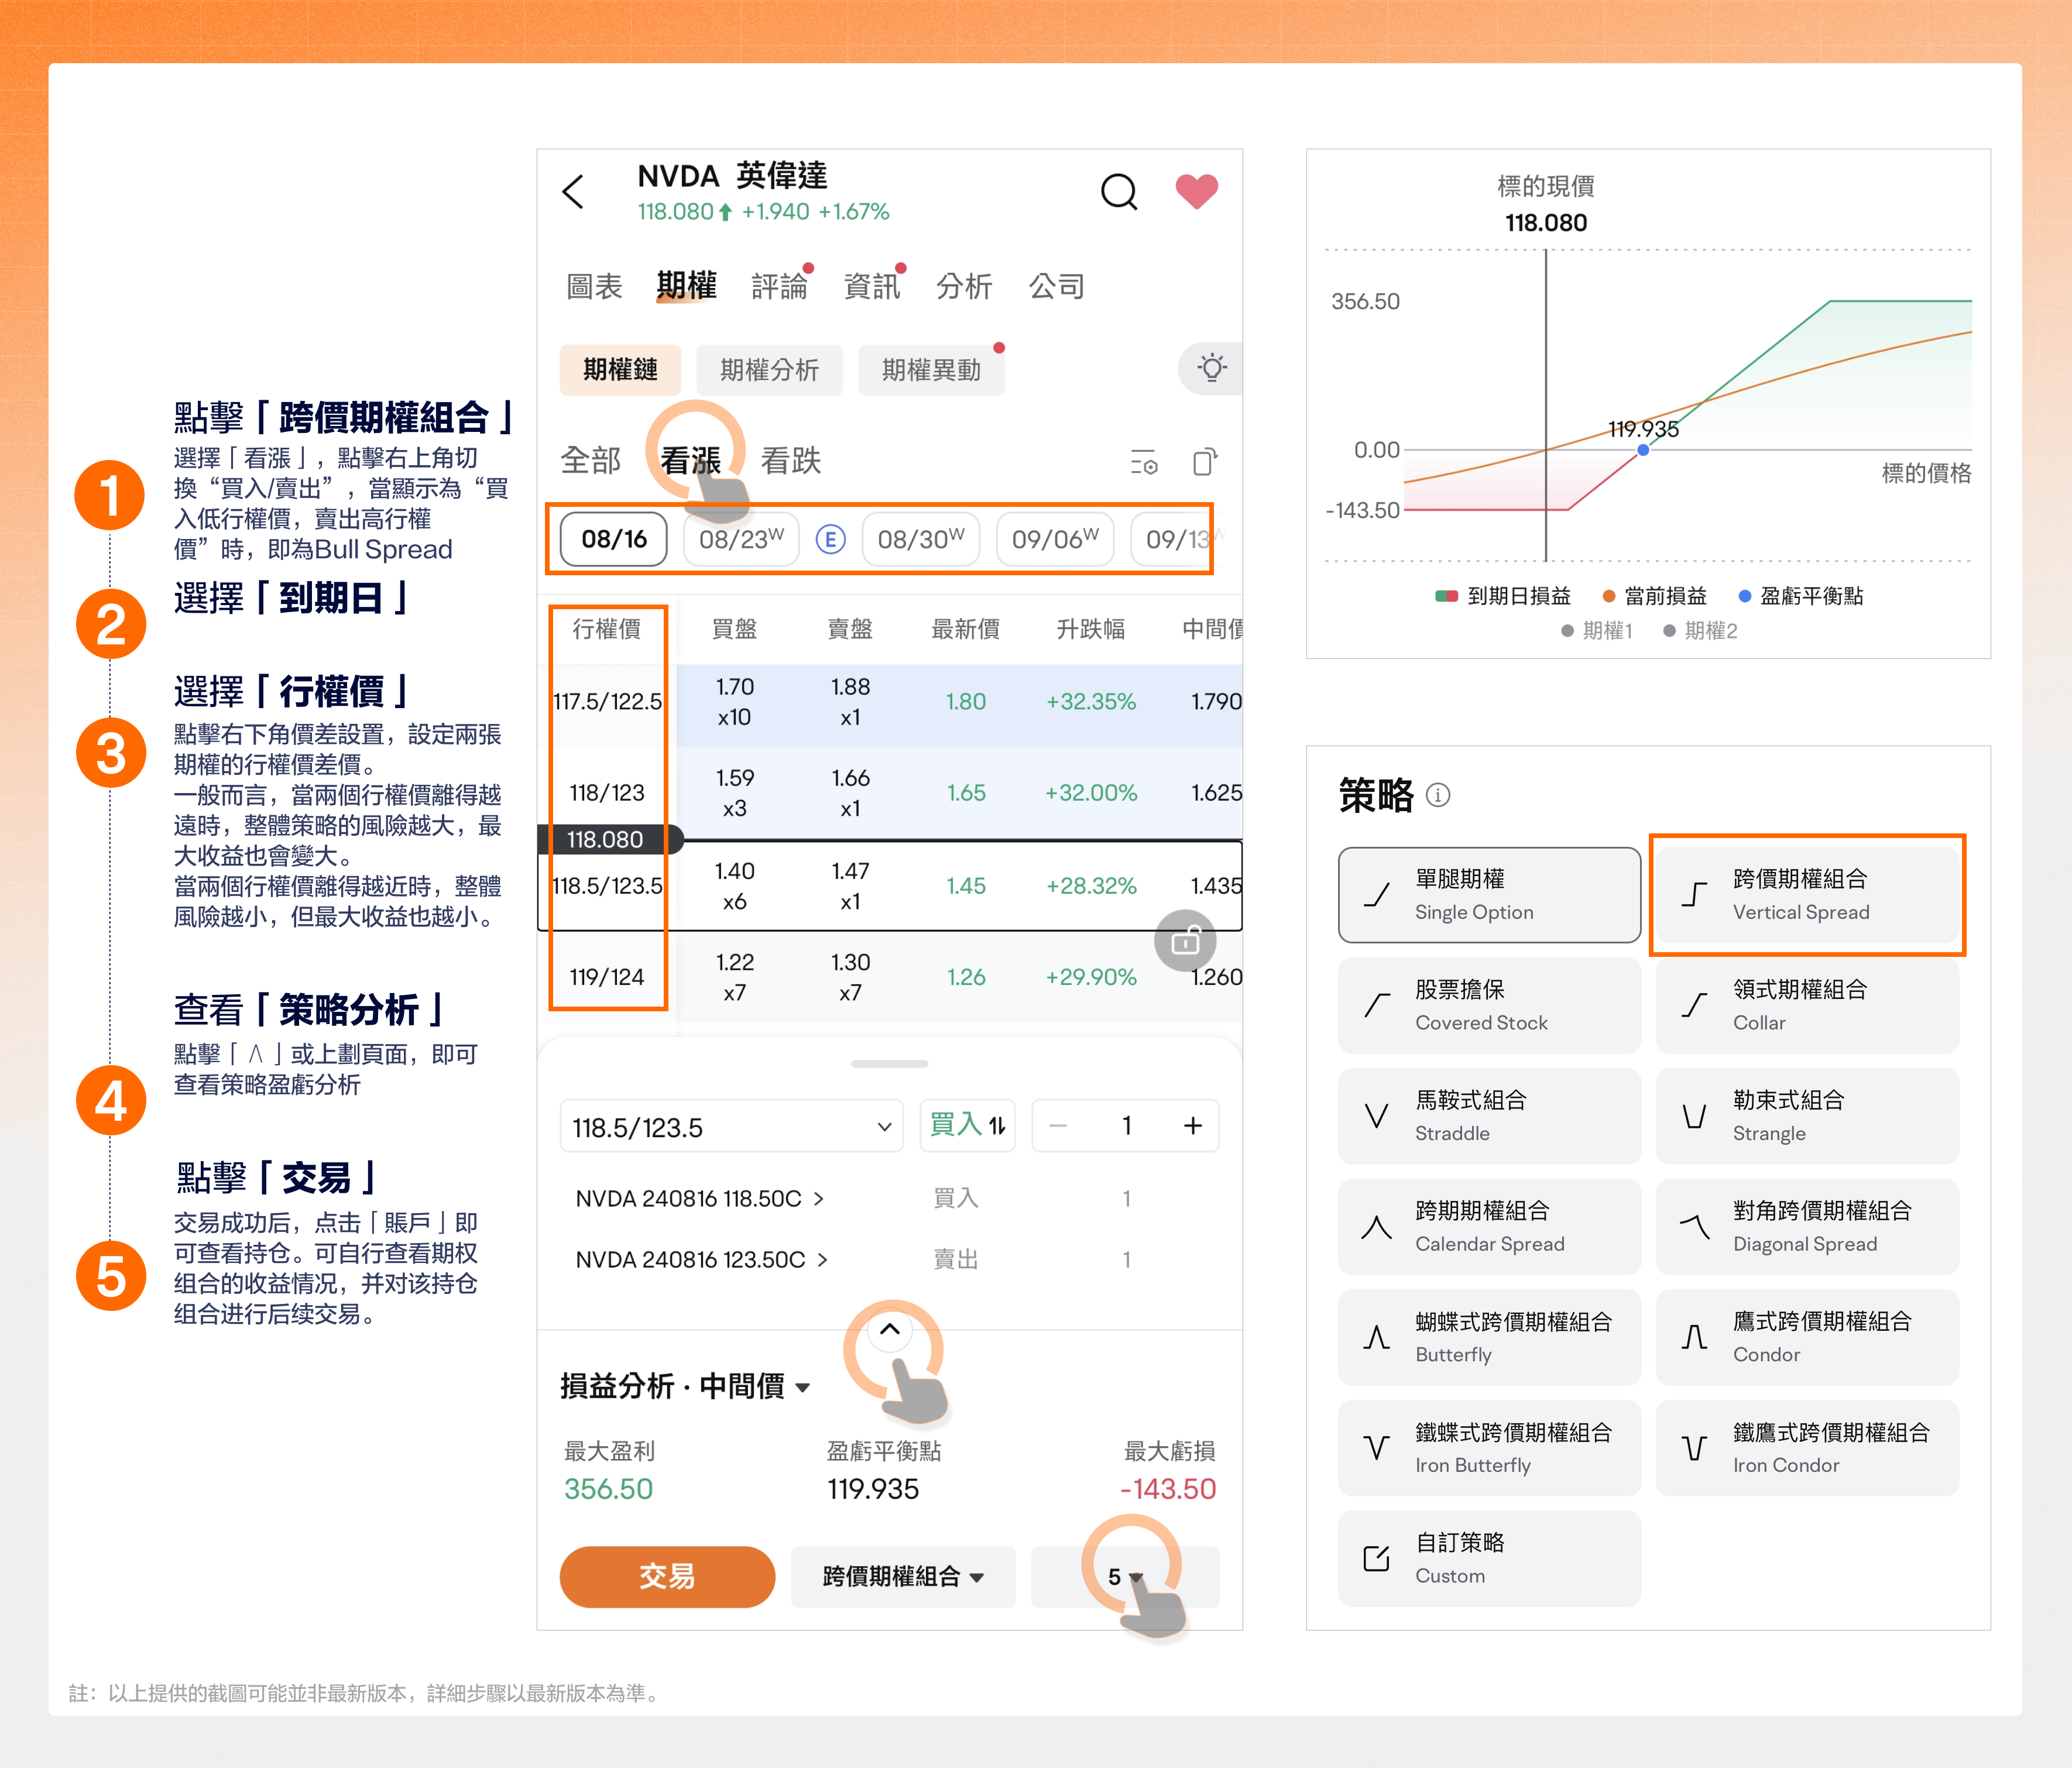Viewport: 2072px width, 1768px height.
Task: Tap the gray lock icon over table
Action: click(1185, 940)
